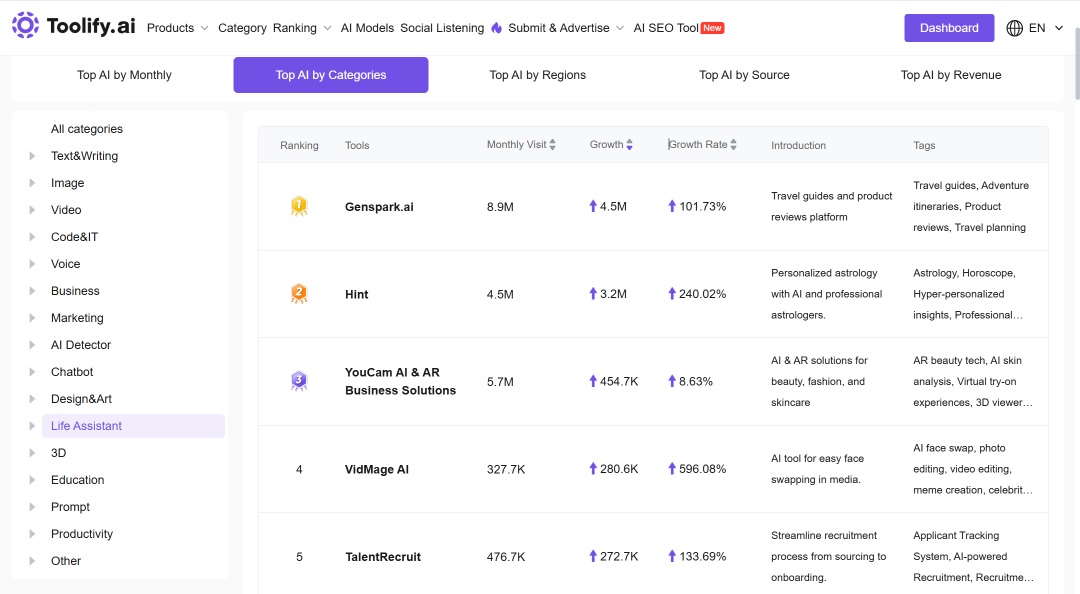Click the globe language icon
This screenshot has width=1080, height=594.
[x=1014, y=28]
